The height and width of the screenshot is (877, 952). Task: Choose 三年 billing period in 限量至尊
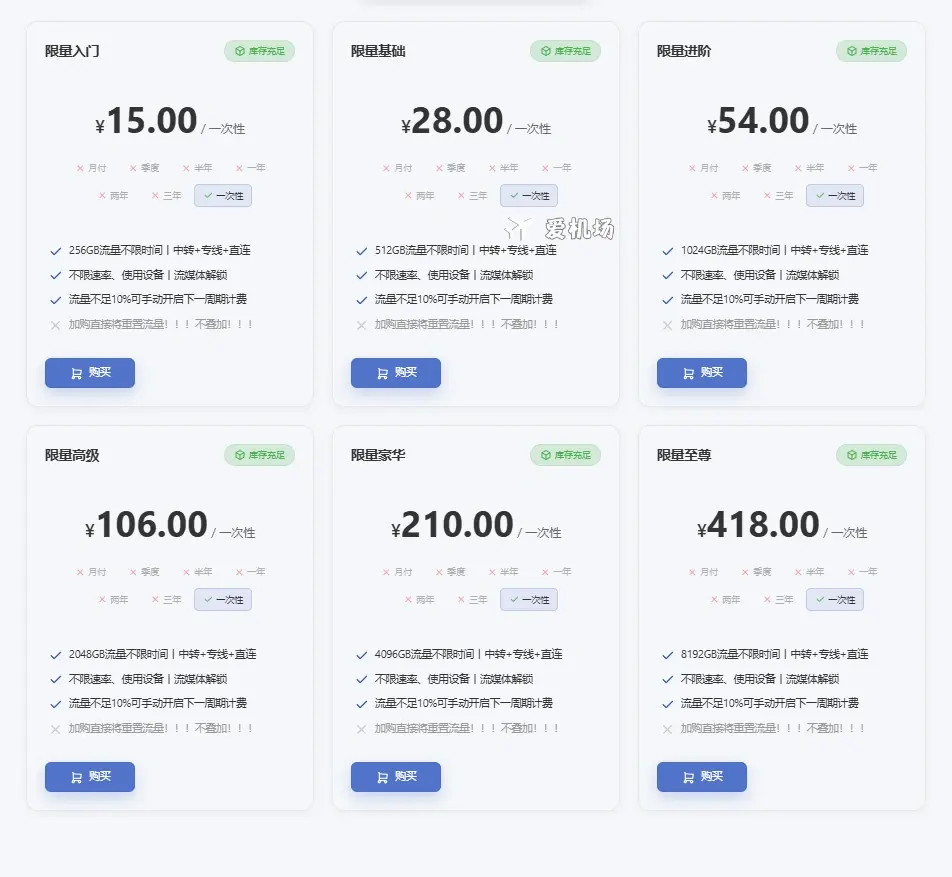[778, 600]
